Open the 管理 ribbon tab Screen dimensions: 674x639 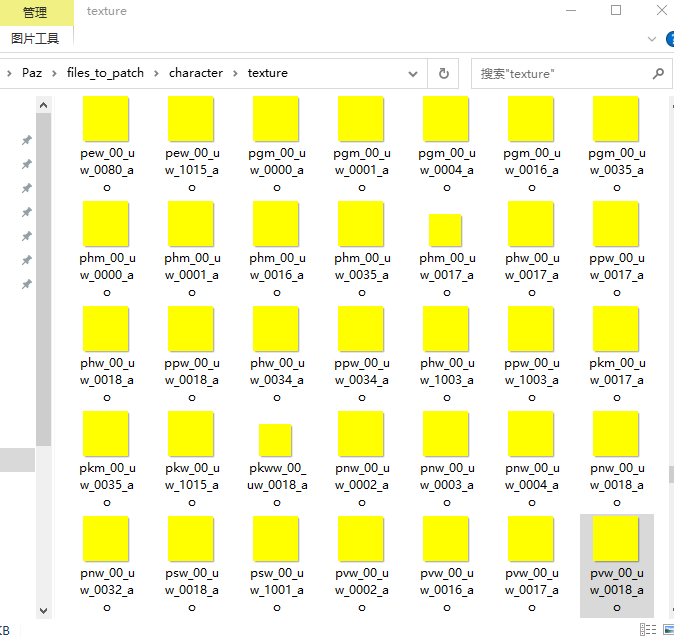(x=35, y=12)
